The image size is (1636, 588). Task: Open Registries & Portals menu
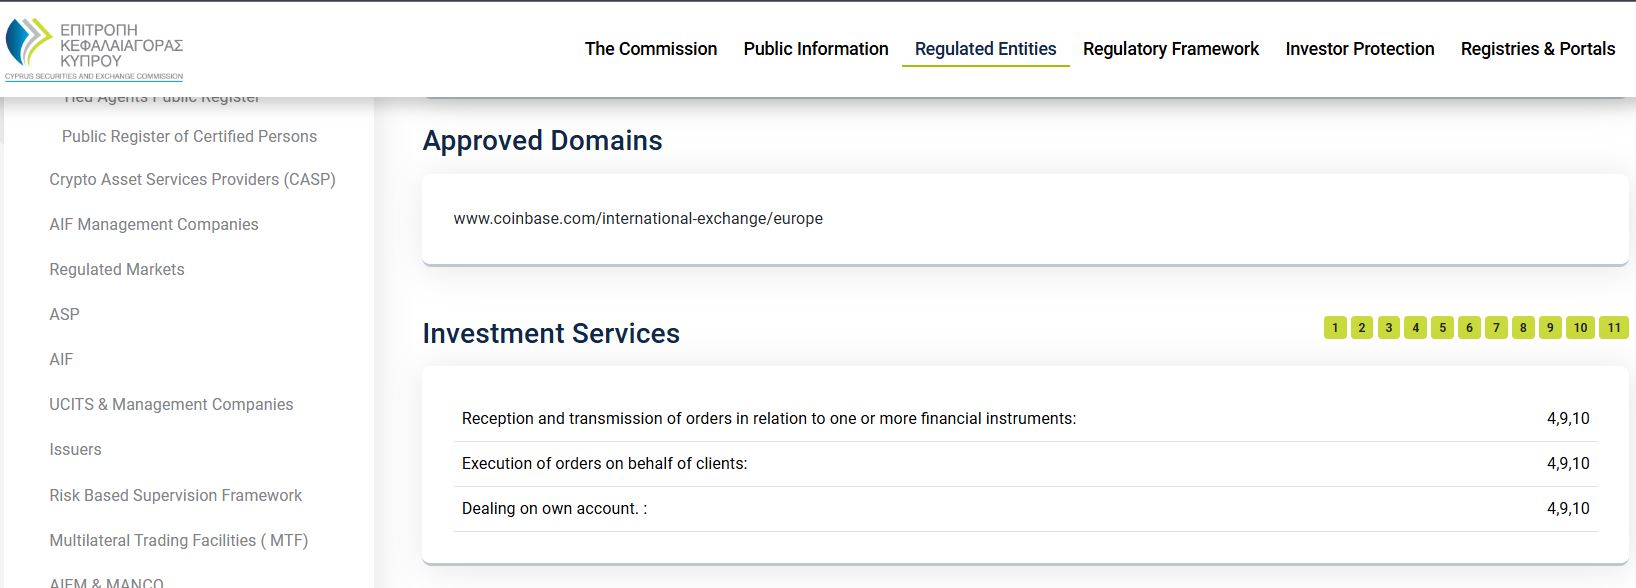[1538, 48]
